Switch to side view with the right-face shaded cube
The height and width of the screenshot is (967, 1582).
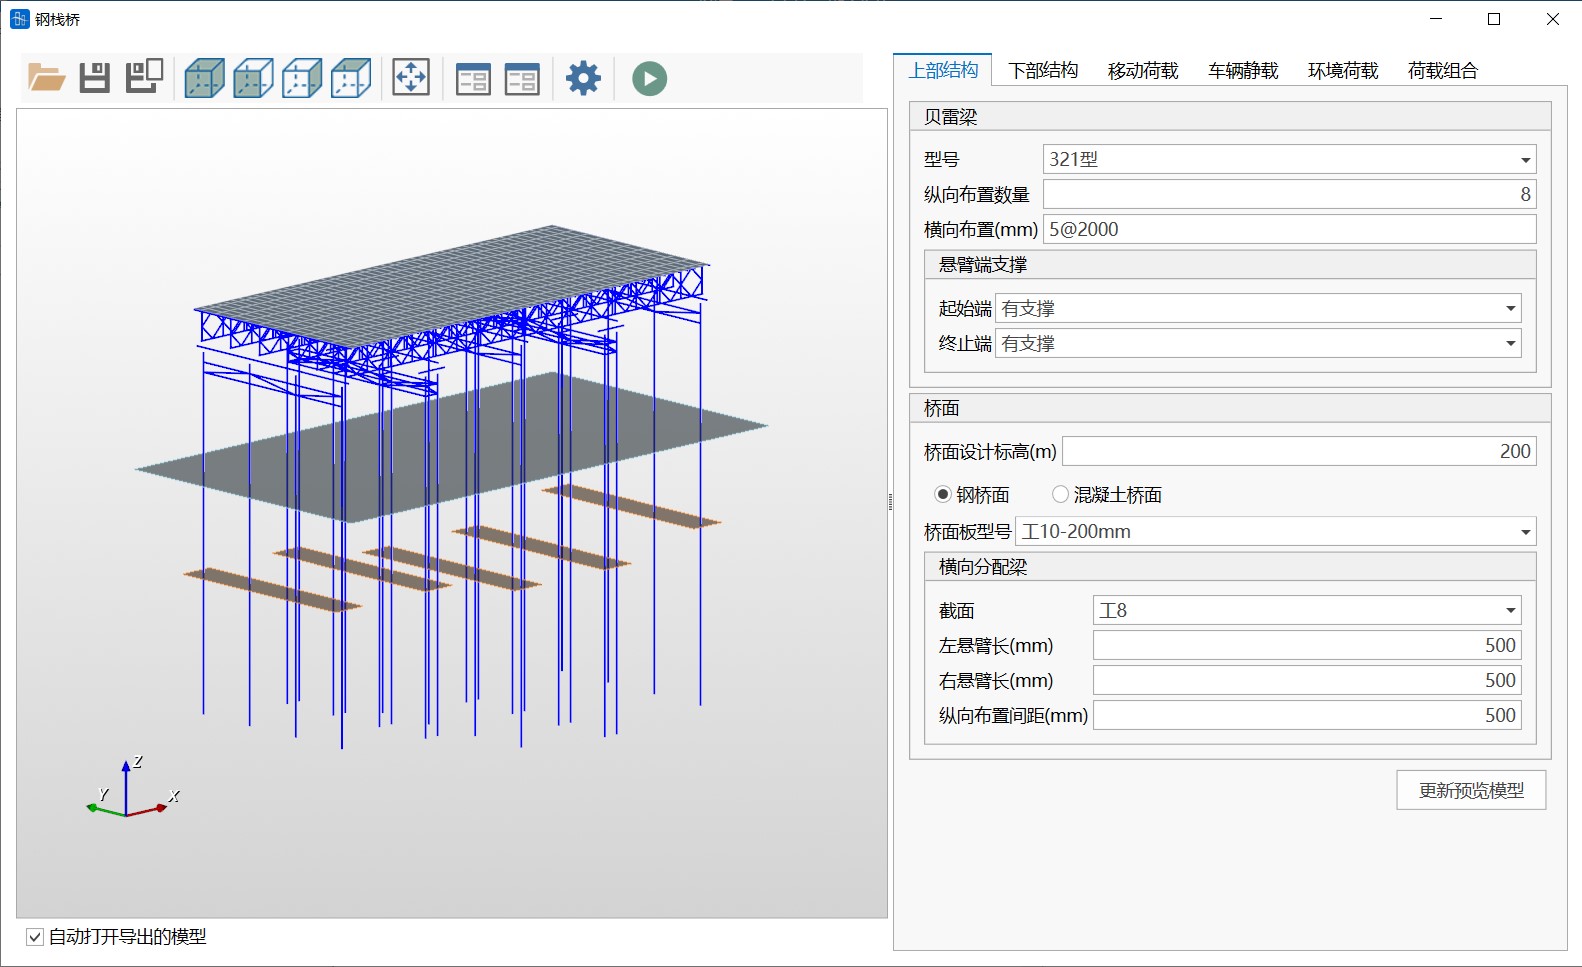pyautogui.click(x=302, y=78)
